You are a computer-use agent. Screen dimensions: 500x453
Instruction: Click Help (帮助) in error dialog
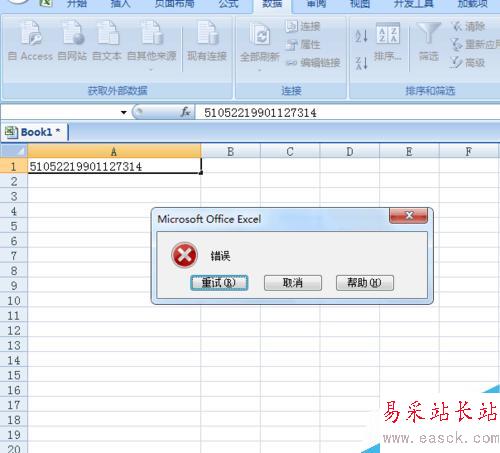click(365, 283)
